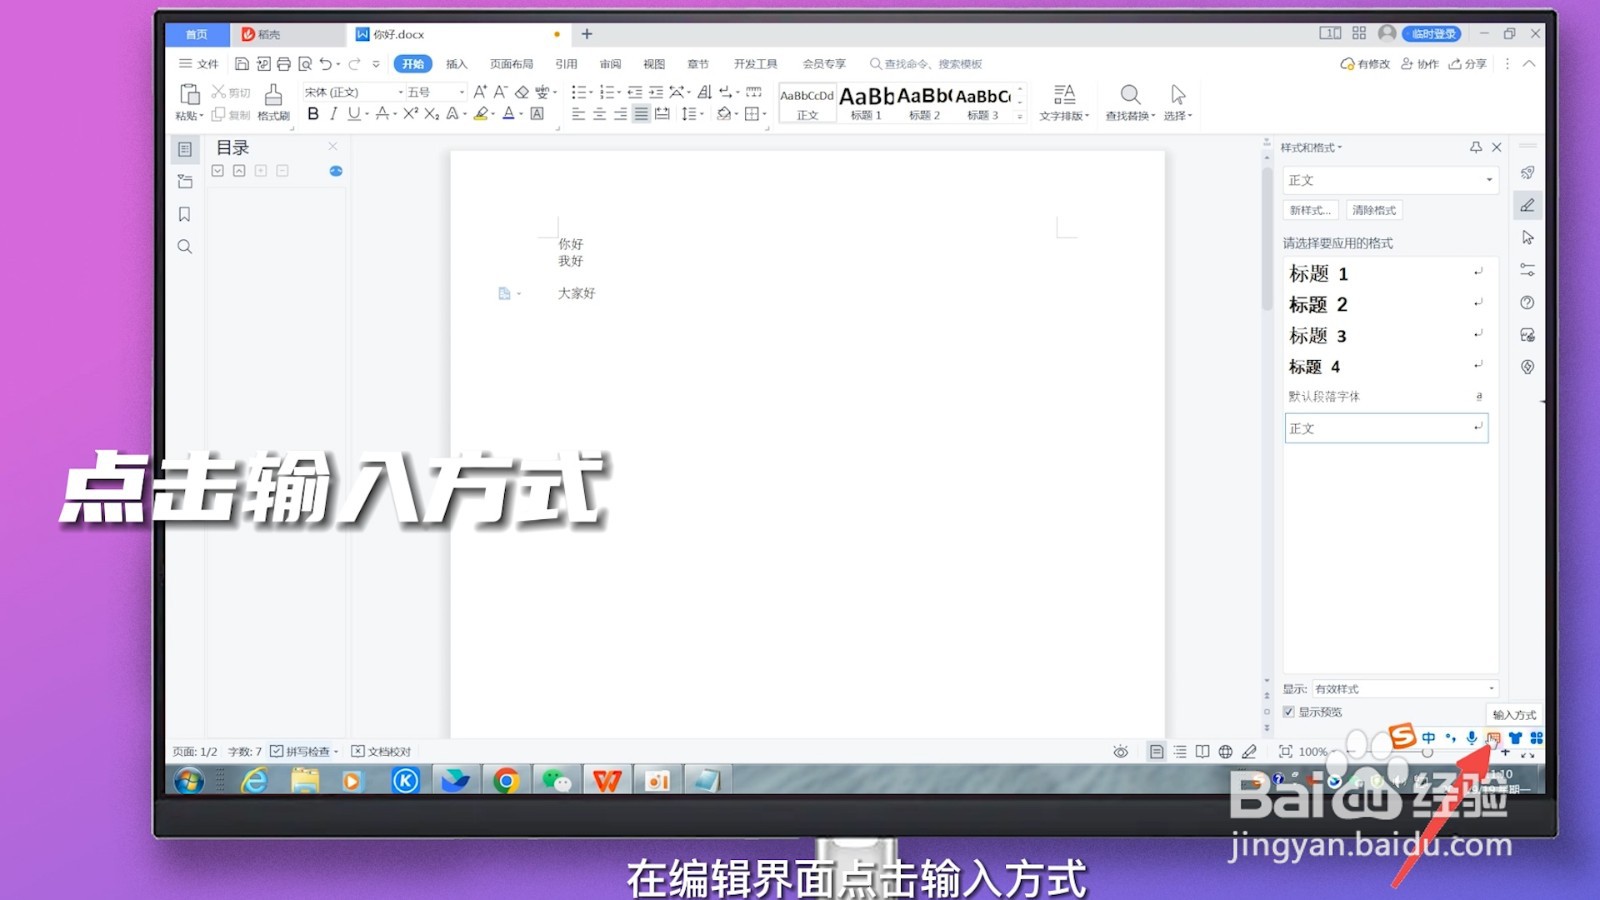
Task: Toggle Bold formatting
Action: pyautogui.click(x=313, y=114)
